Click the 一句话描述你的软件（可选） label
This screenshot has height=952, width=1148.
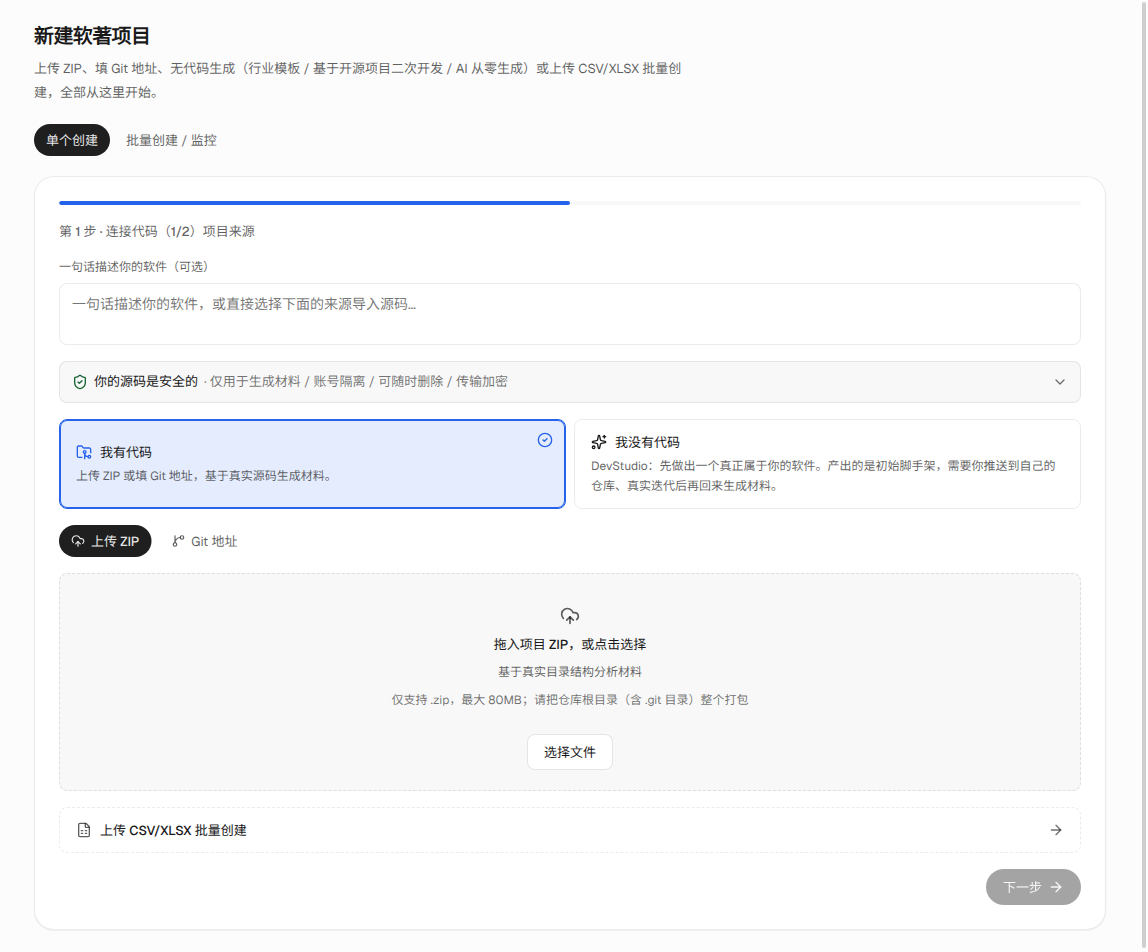tap(133, 267)
